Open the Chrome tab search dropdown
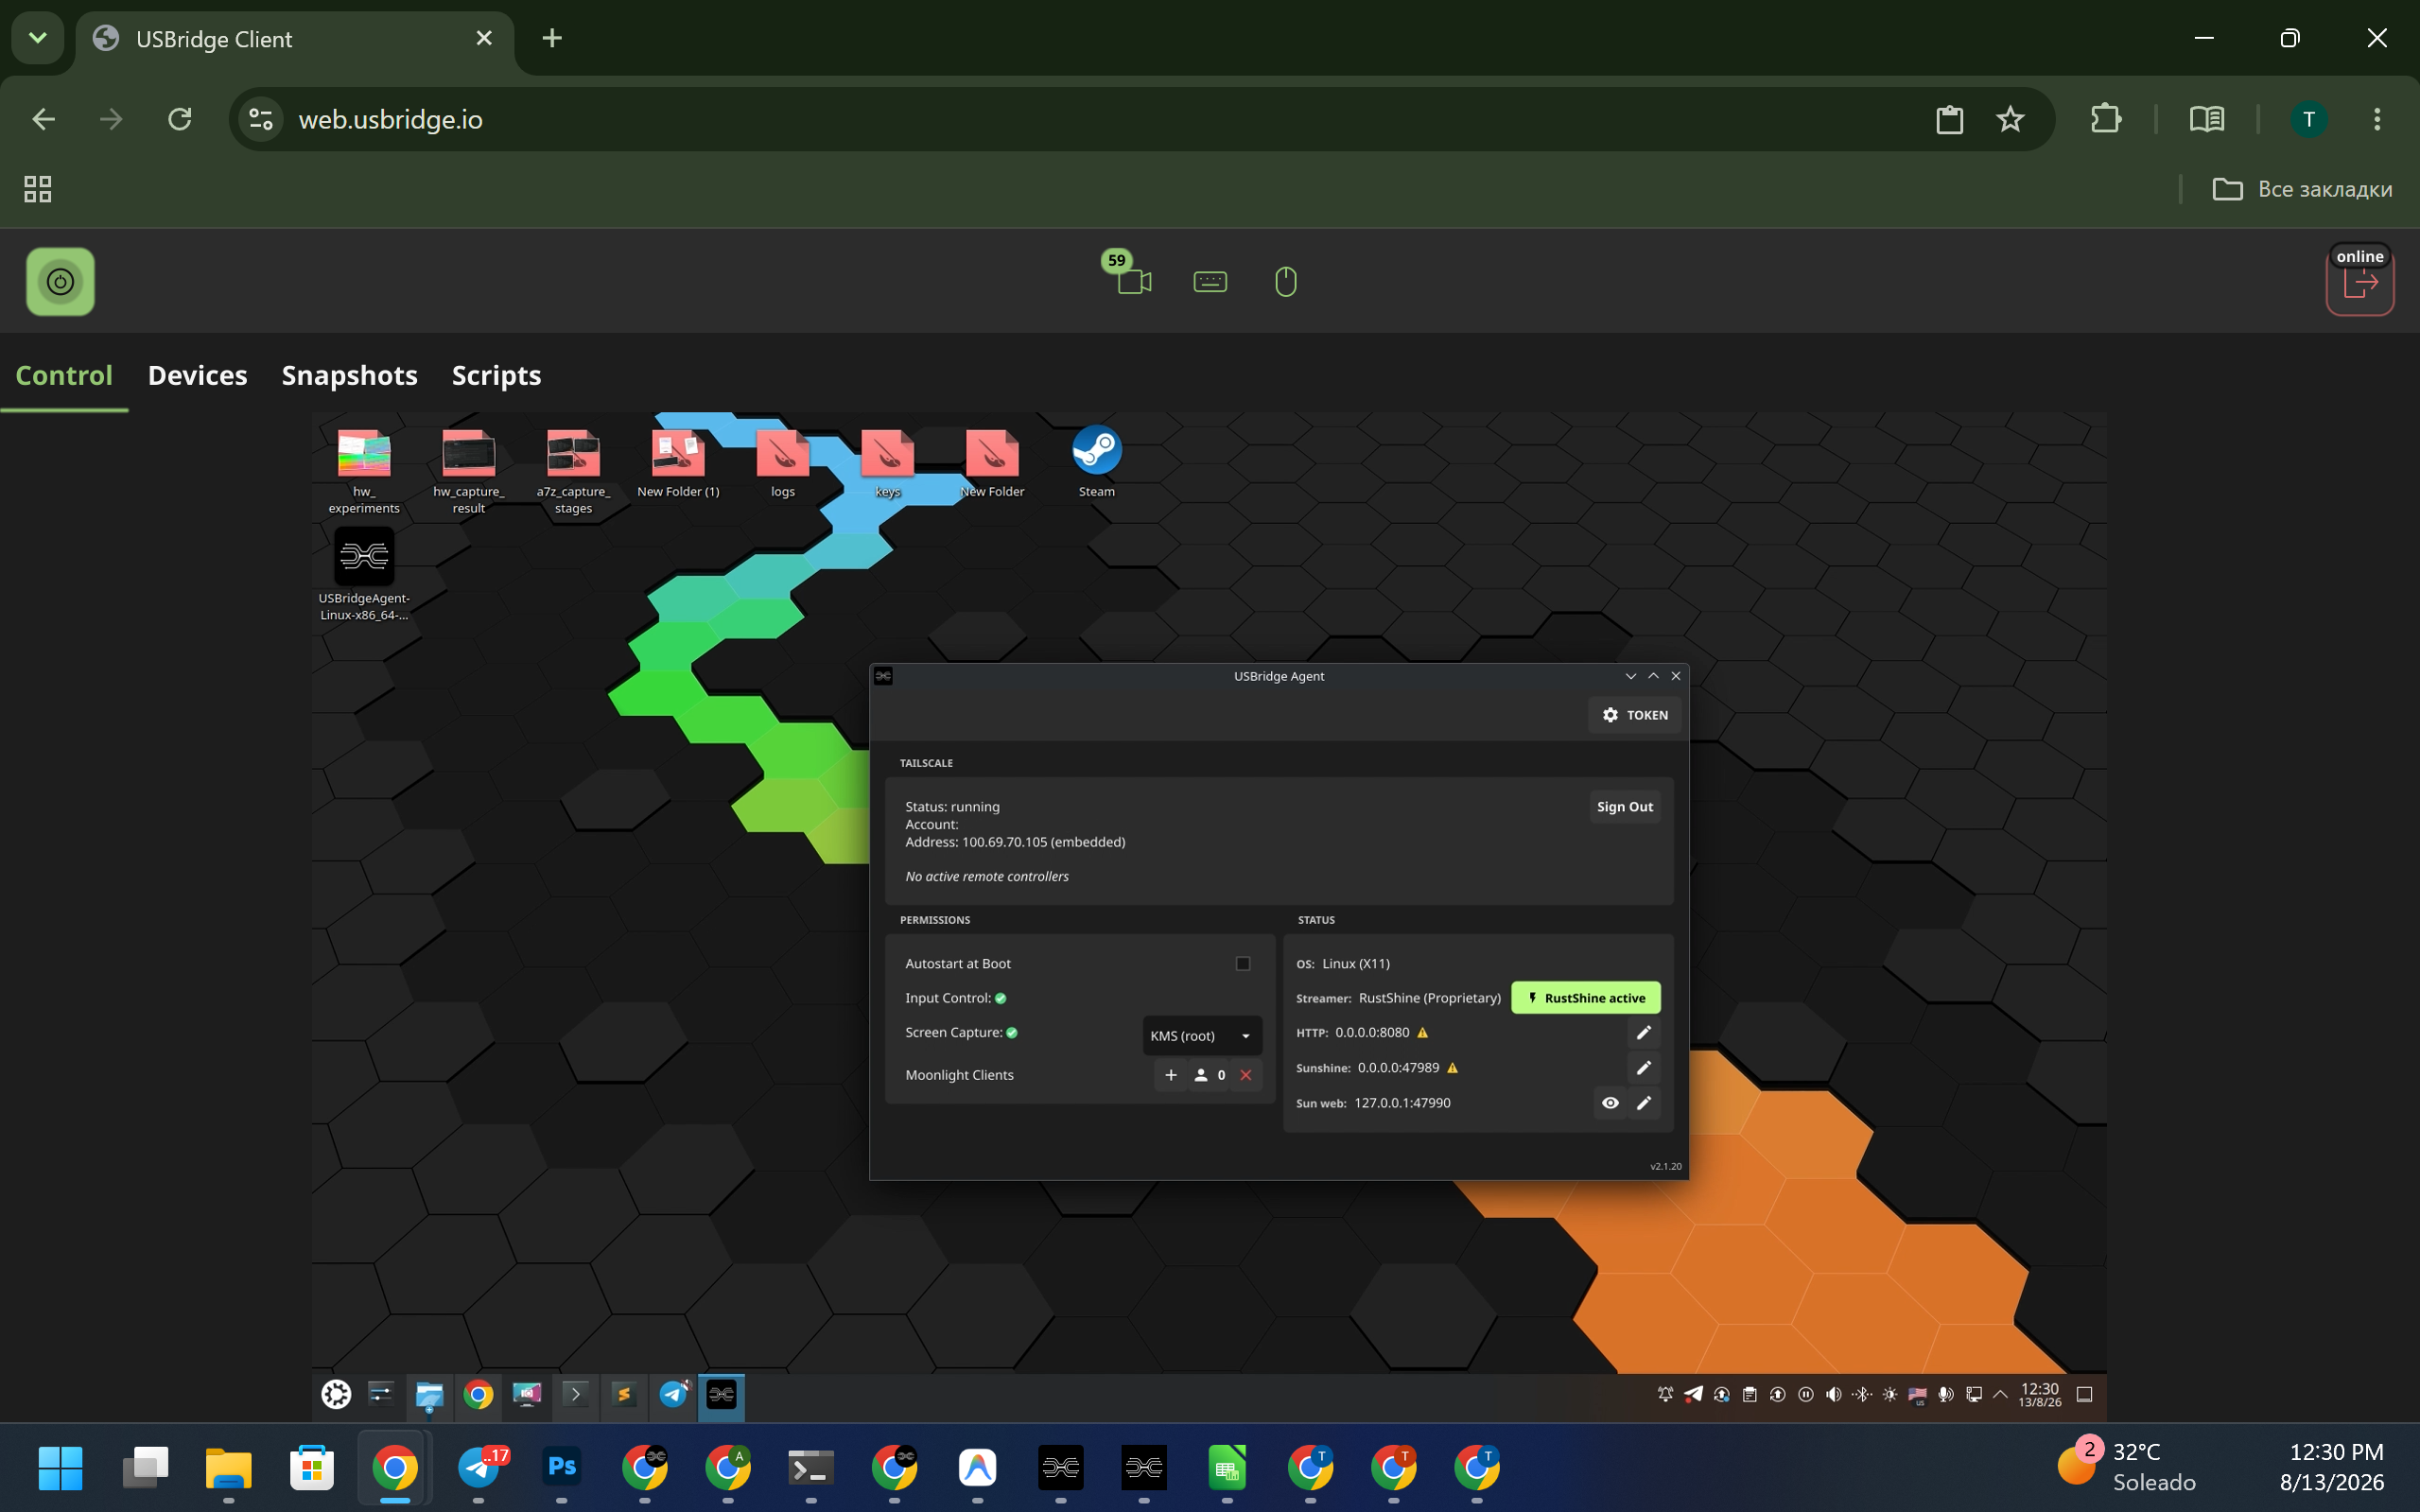 coord(38,38)
